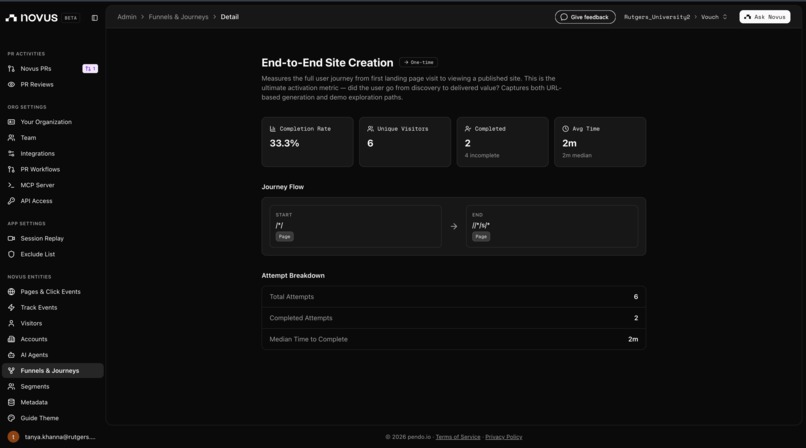Click the Funnels & Journeys icon

pyautogui.click(x=11, y=370)
